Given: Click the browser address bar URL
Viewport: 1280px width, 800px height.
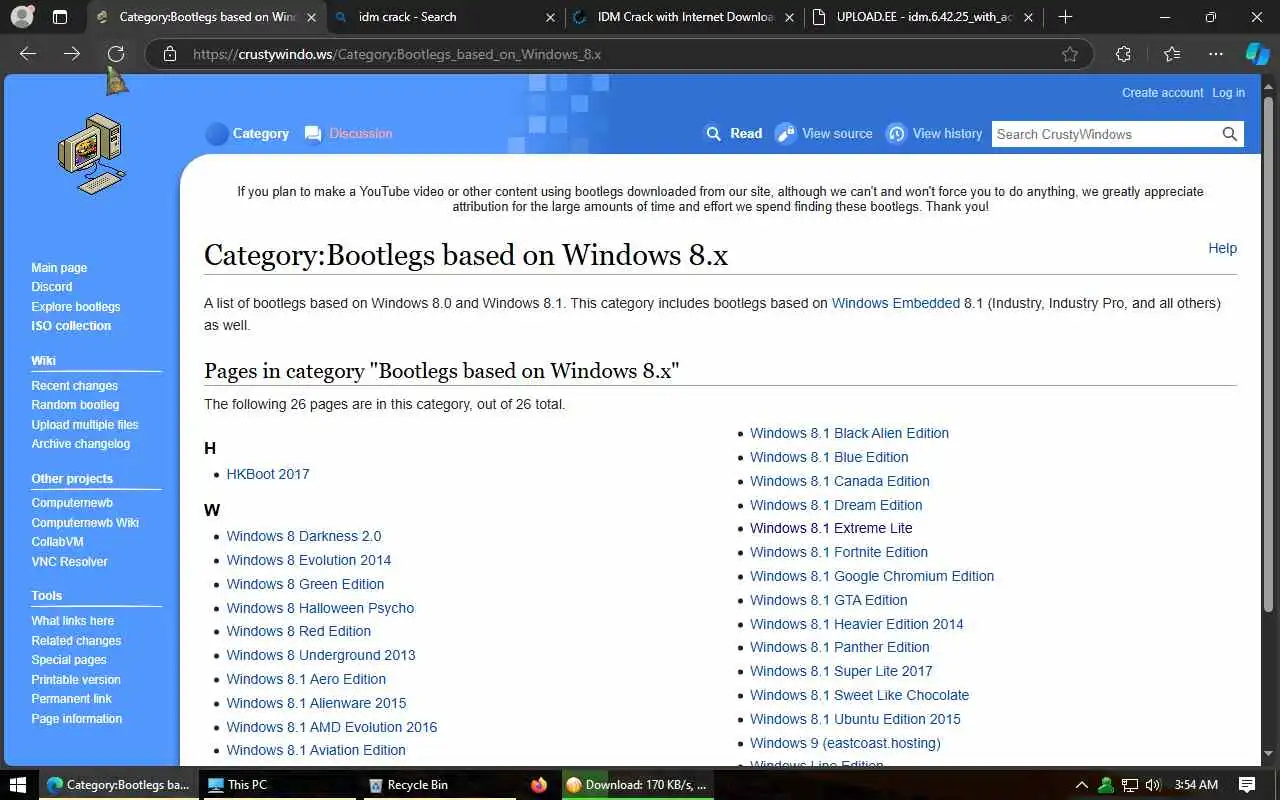Looking at the screenshot, I should pyautogui.click(x=397, y=54).
